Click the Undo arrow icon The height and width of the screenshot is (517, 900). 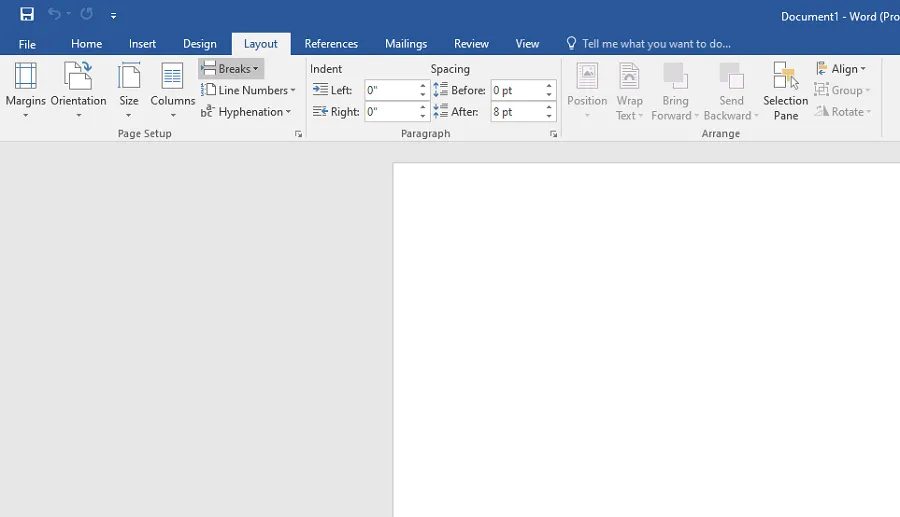(54, 14)
